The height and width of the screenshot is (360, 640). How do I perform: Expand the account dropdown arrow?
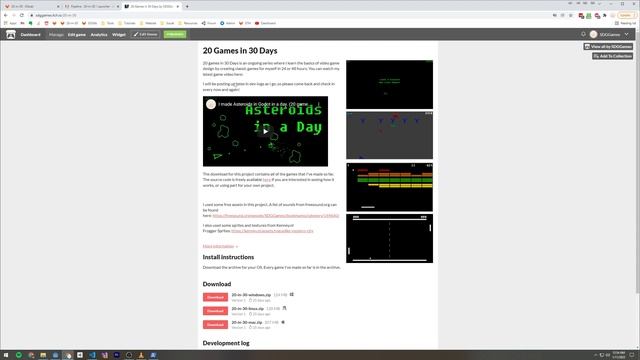click(627, 34)
